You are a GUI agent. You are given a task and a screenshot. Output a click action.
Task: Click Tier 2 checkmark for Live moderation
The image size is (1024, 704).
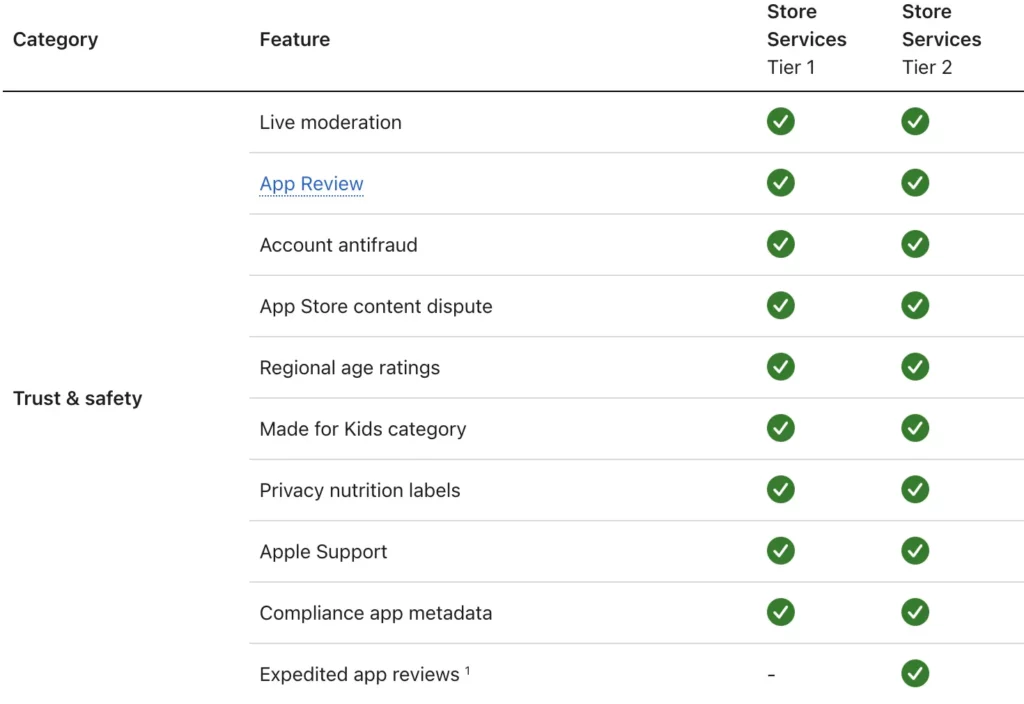[x=915, y=122]
